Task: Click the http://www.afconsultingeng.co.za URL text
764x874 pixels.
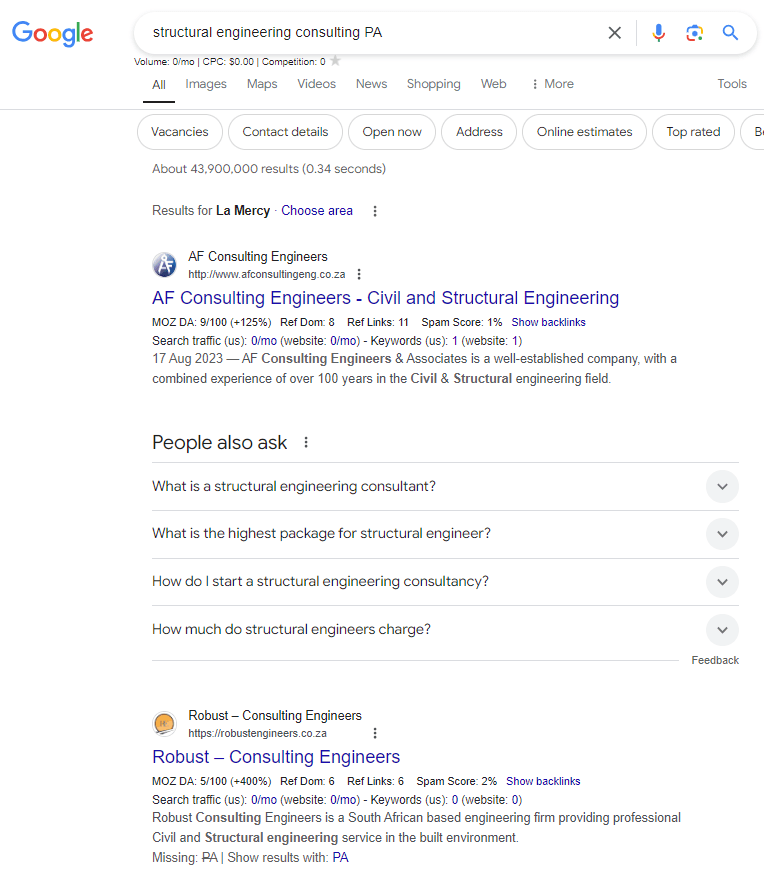Action: tap(266, 274)
